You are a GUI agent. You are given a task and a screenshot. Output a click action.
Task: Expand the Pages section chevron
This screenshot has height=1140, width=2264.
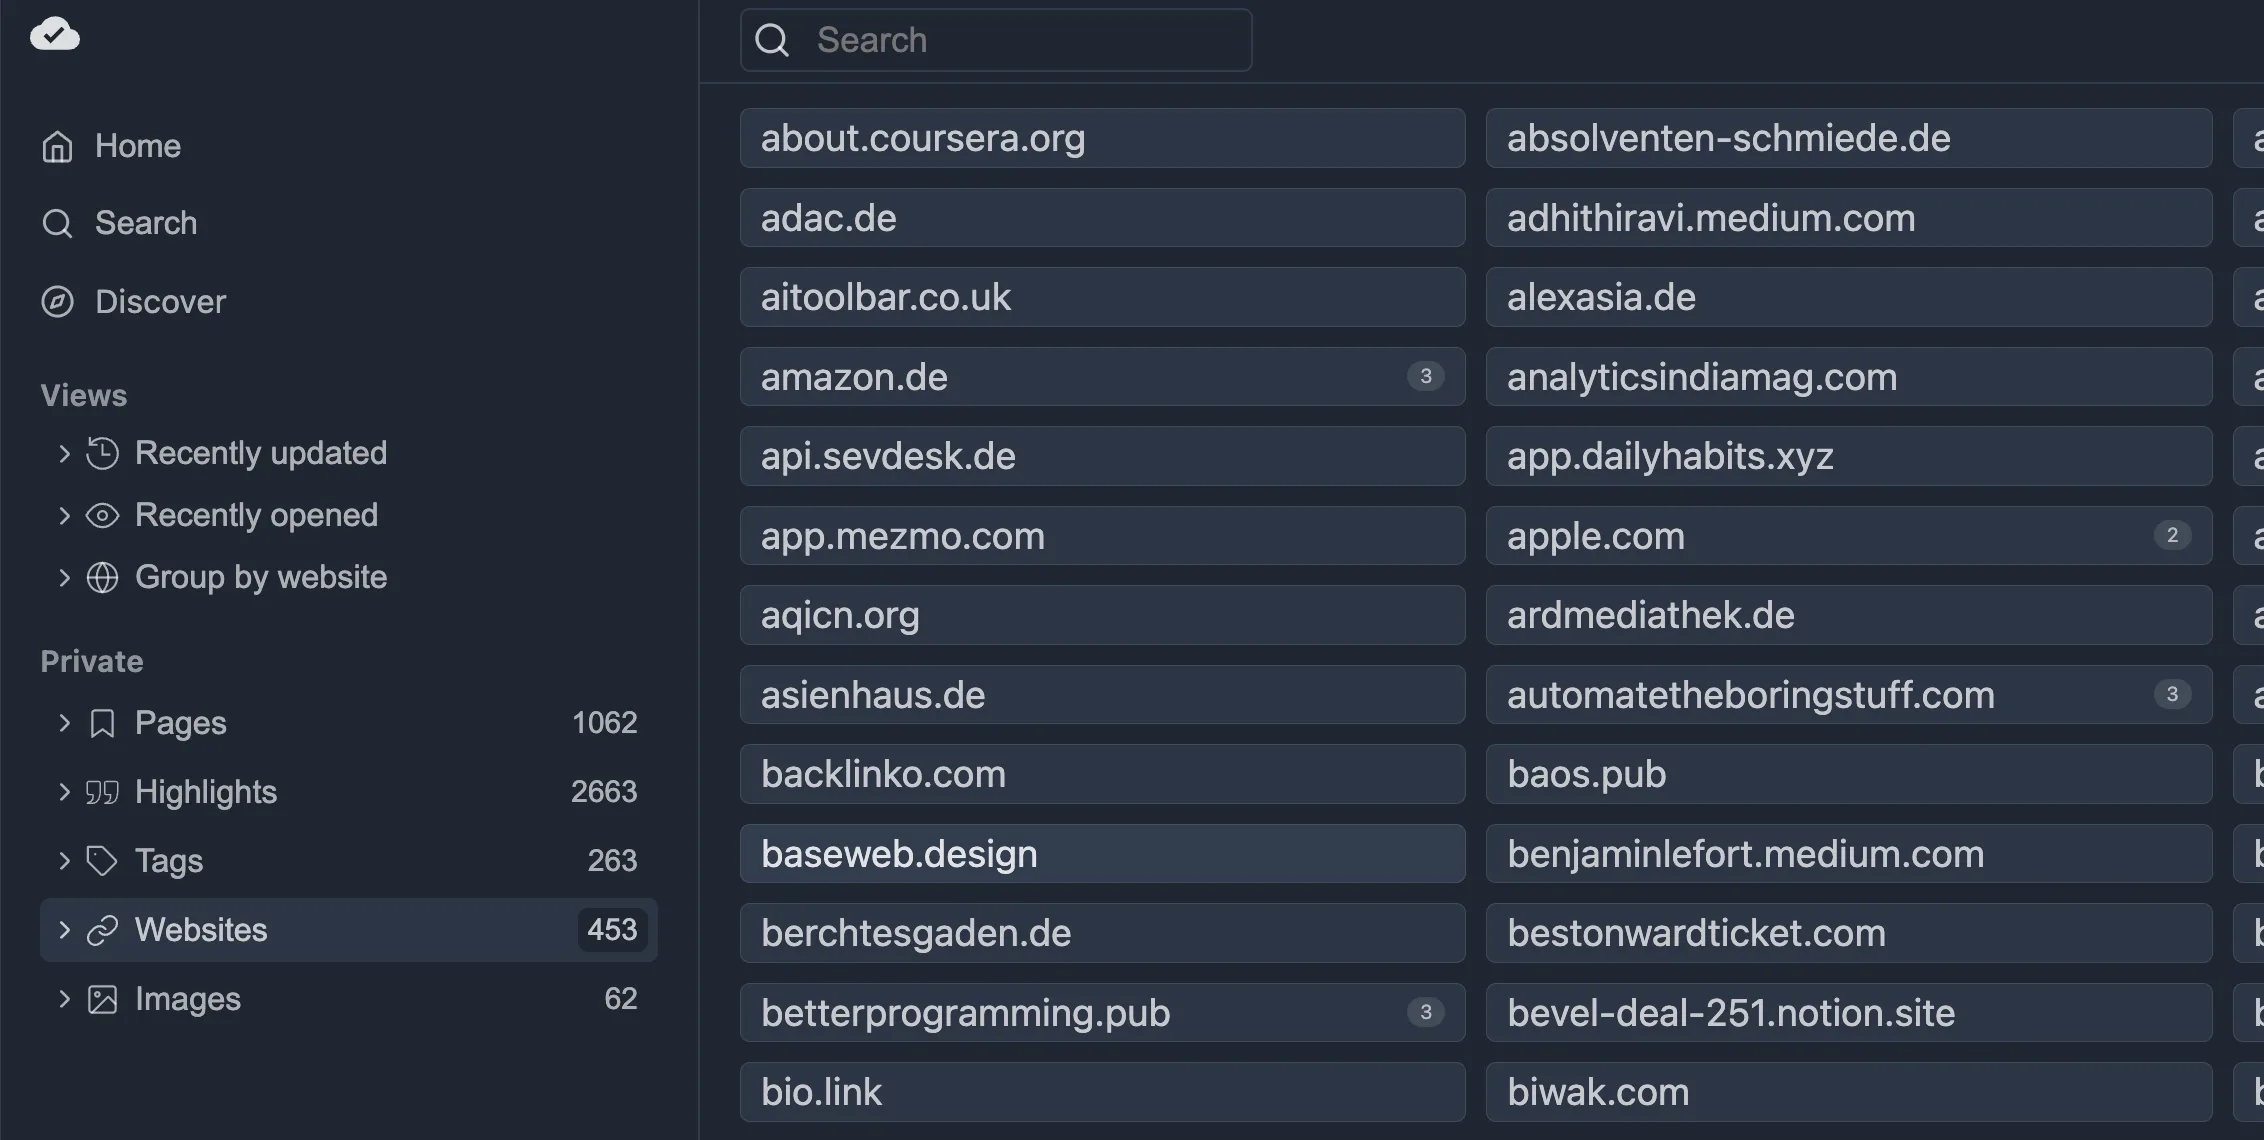(x=64, y=722)
